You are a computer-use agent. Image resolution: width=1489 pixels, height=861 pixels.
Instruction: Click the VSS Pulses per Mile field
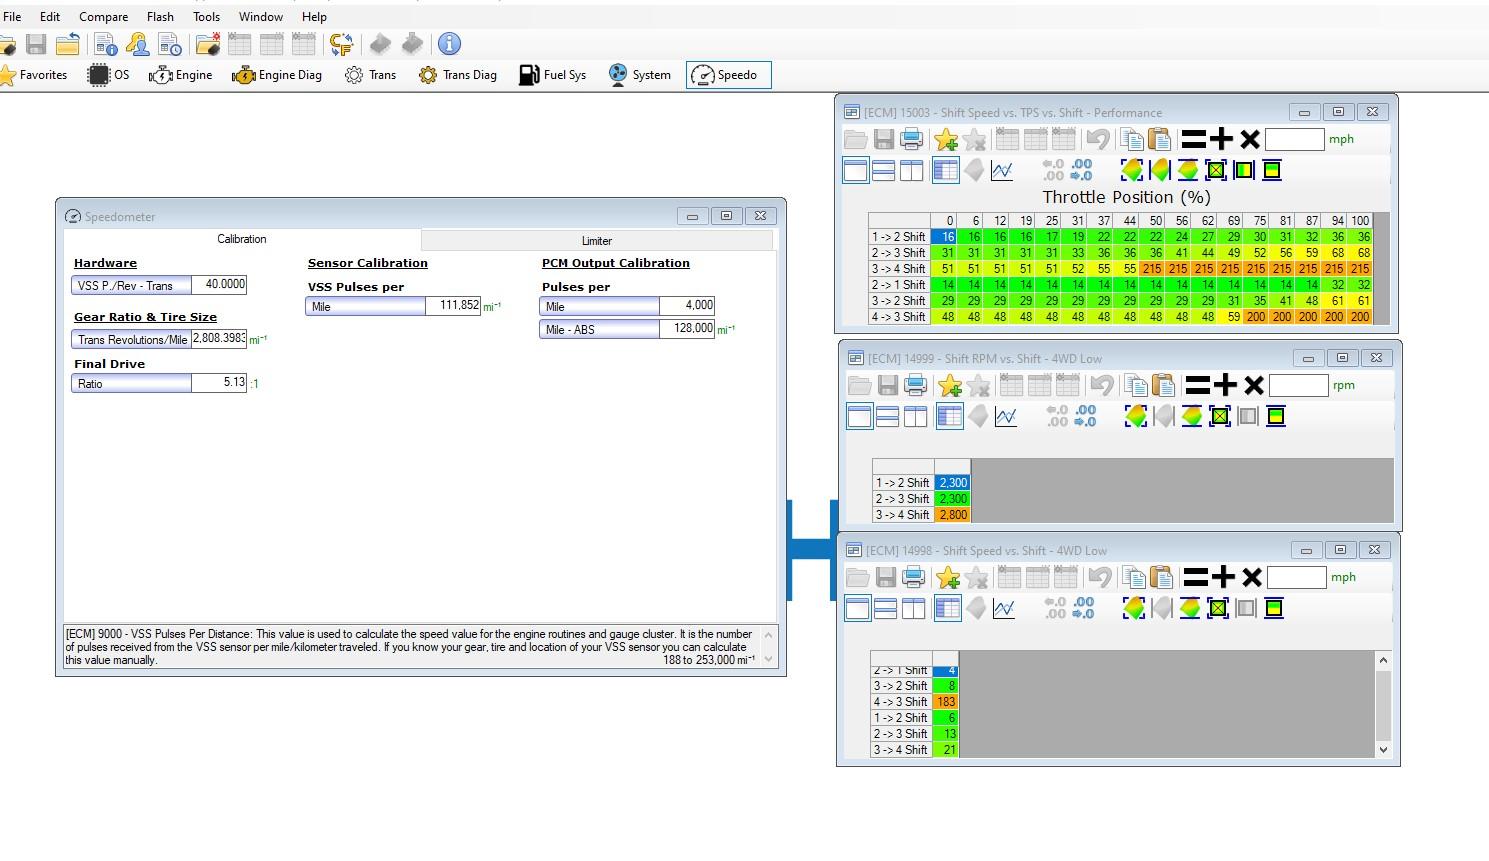453,306
